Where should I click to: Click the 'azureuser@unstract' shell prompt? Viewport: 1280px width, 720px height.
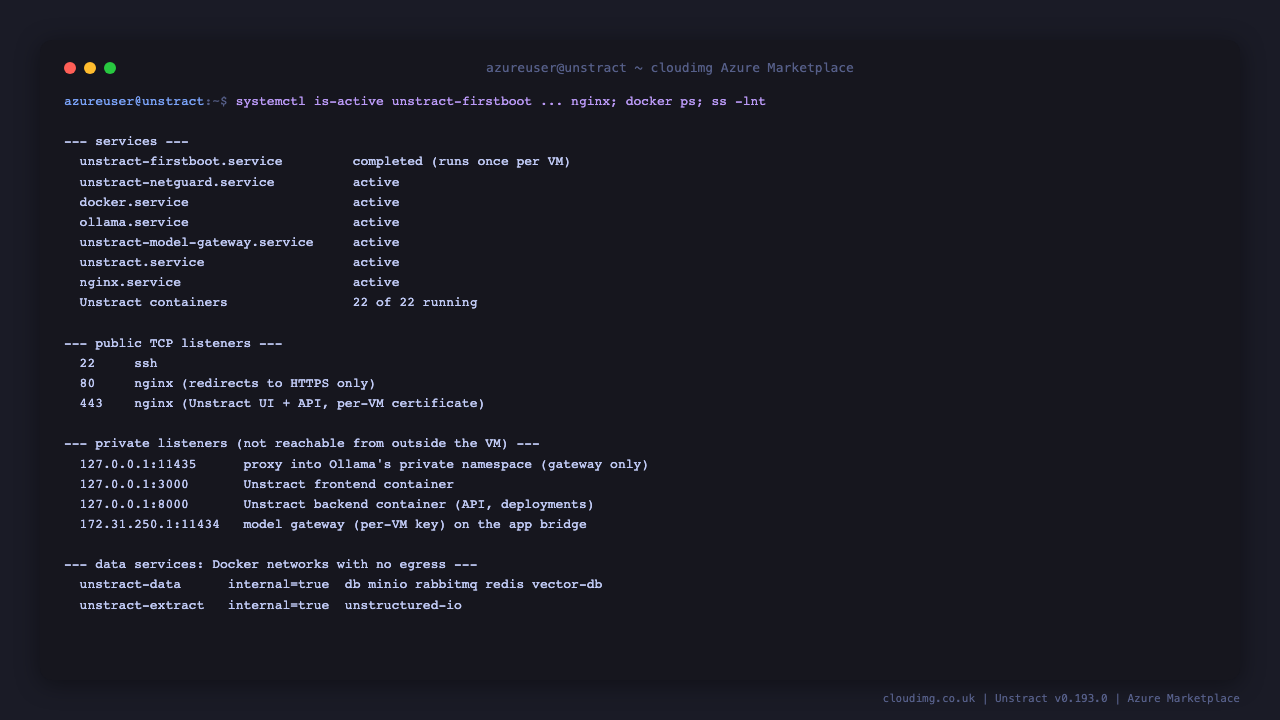click(x=134, y=102)
